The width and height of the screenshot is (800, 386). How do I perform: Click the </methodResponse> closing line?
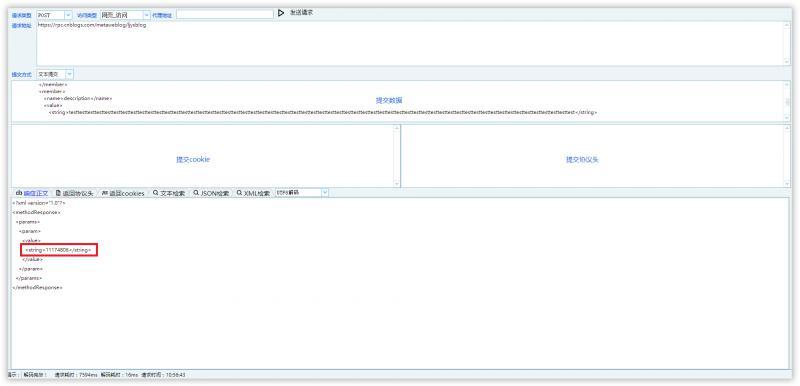pyautogui.click(x=37, y=288)
